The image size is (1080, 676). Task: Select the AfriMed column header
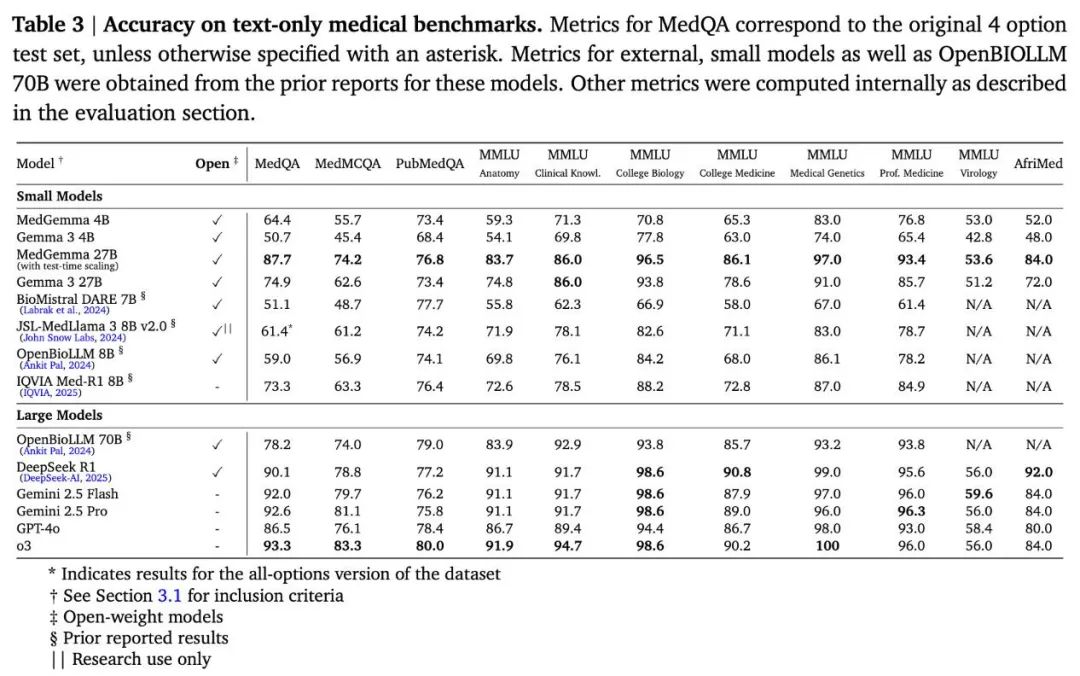tap(1038, 163)
